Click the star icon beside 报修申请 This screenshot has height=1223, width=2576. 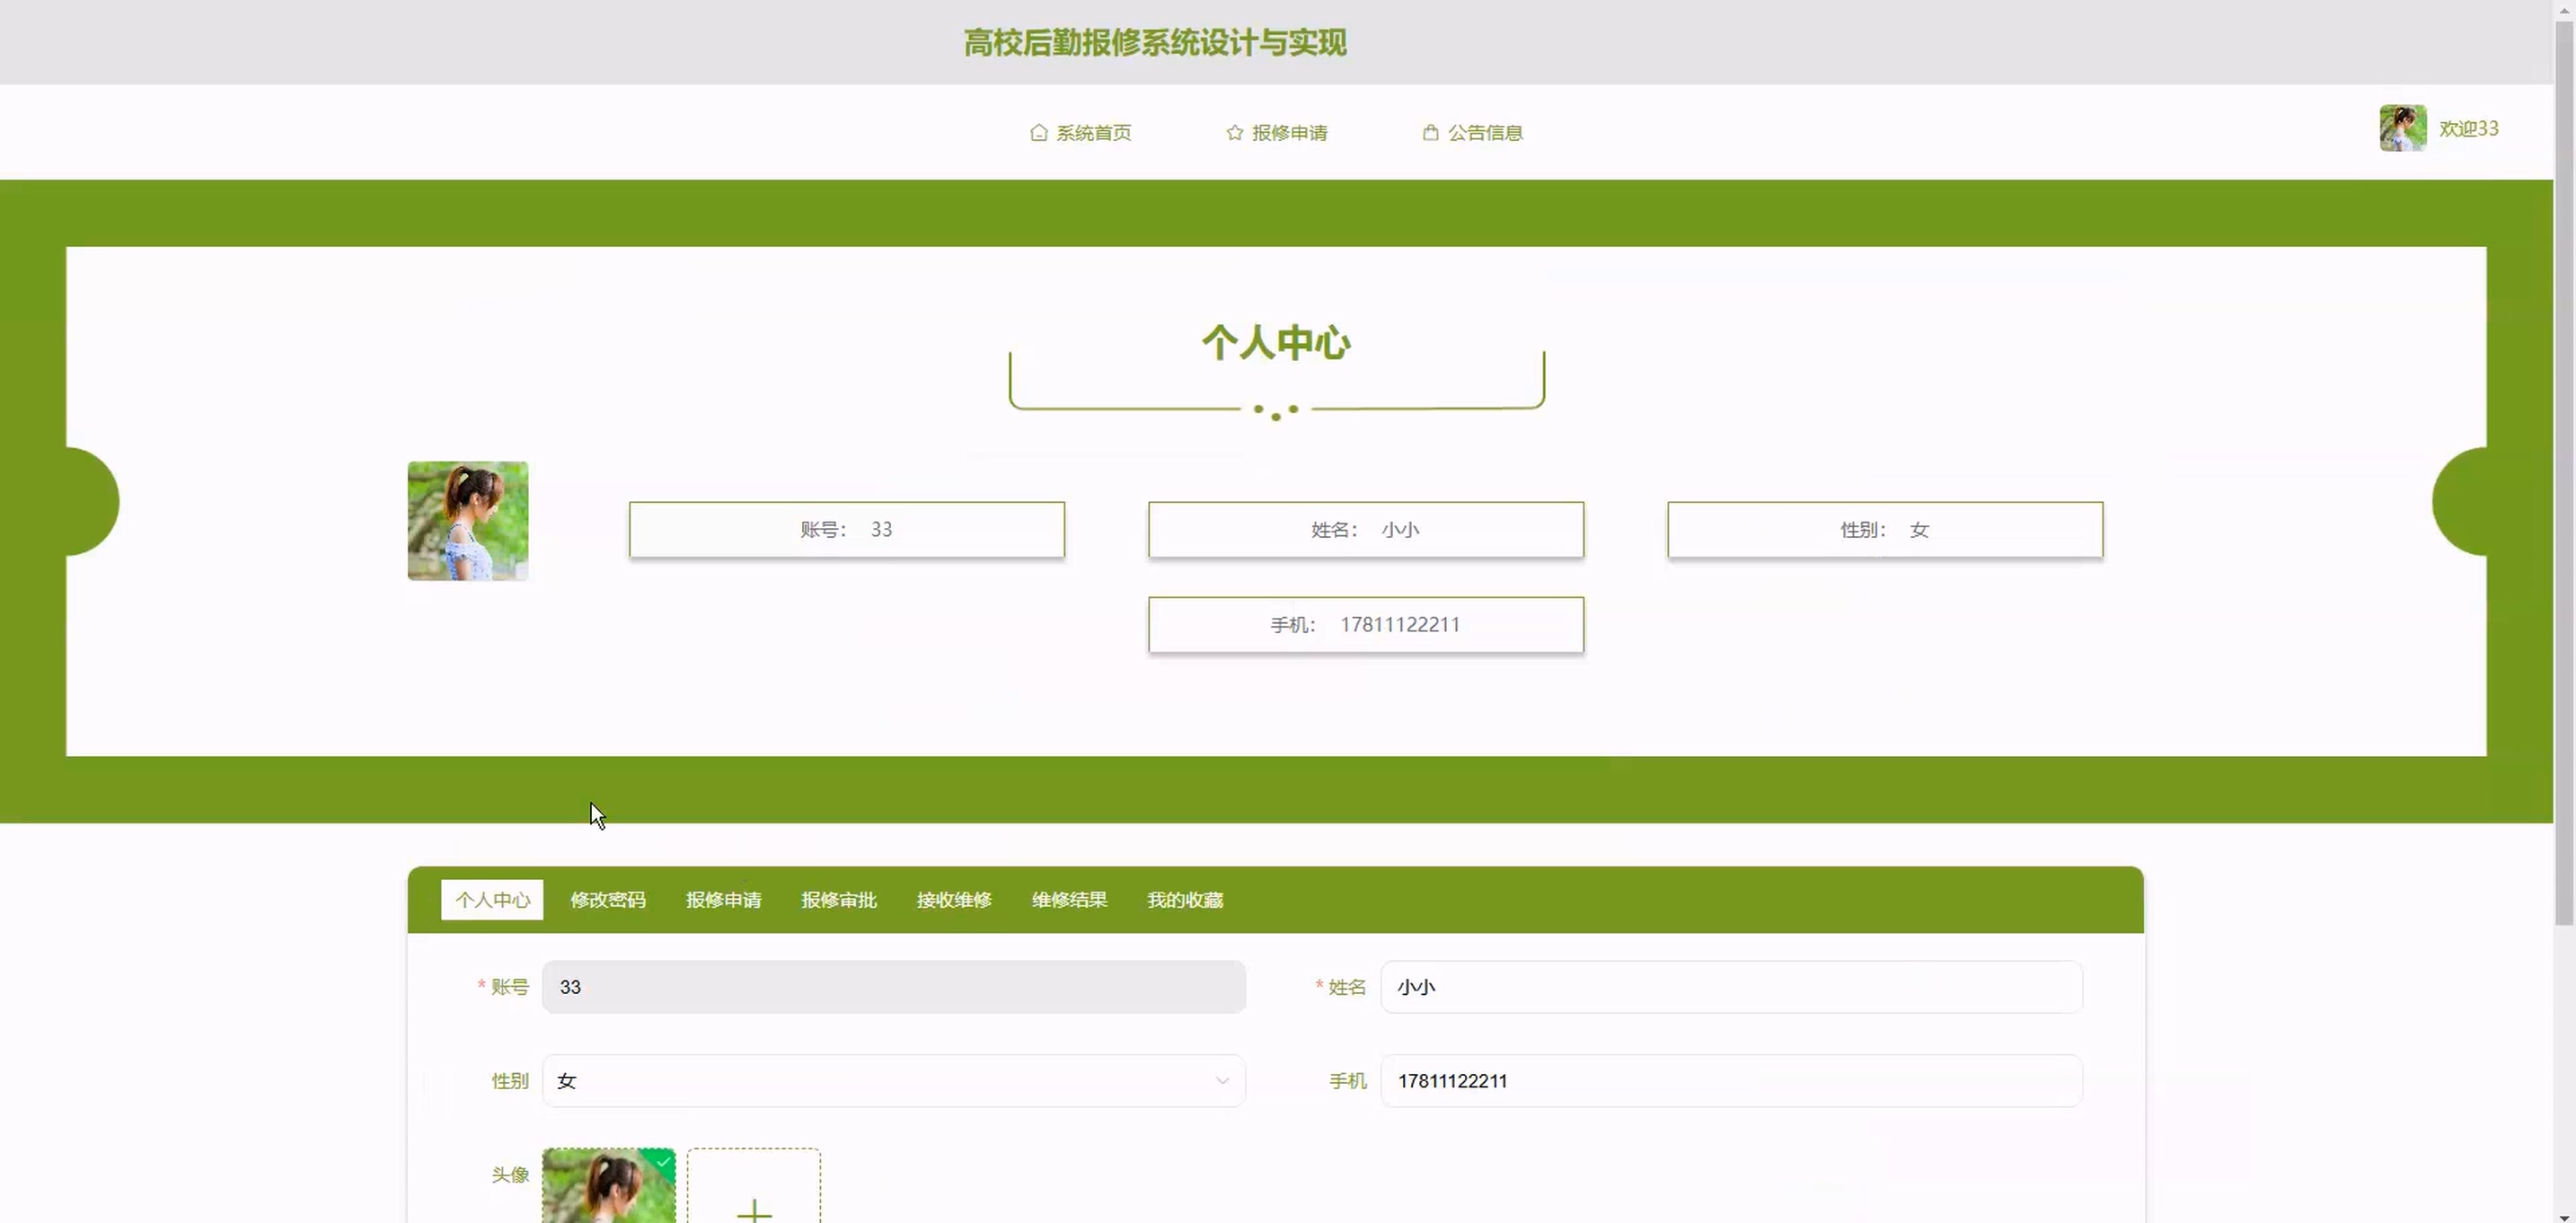point(1234,132)
